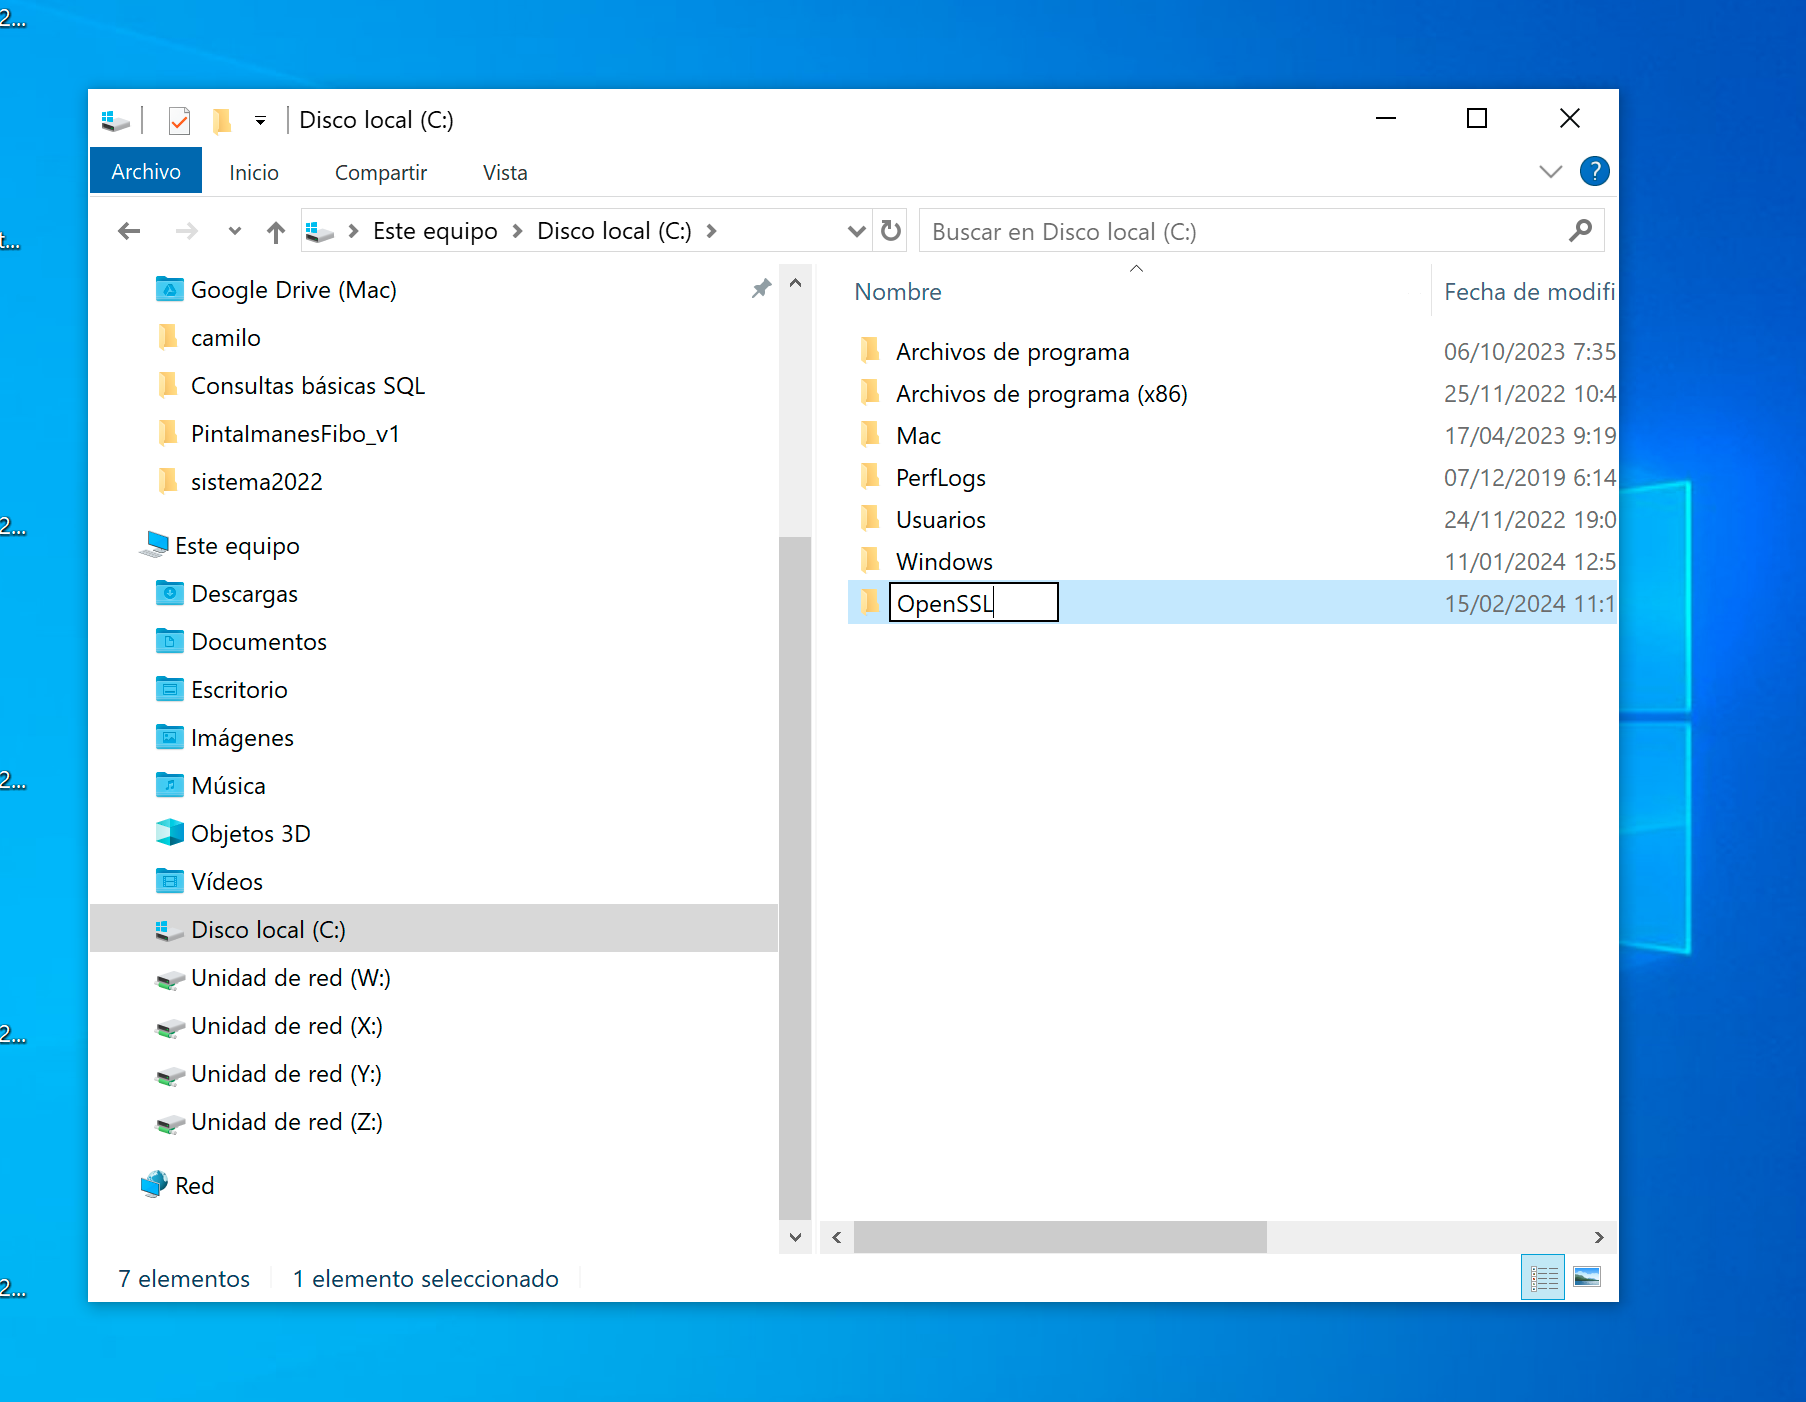Open address bar previous locations dropdown
Viewport: 1806px width, 1402px height.
pyautogui.click(x=856, y=232)
